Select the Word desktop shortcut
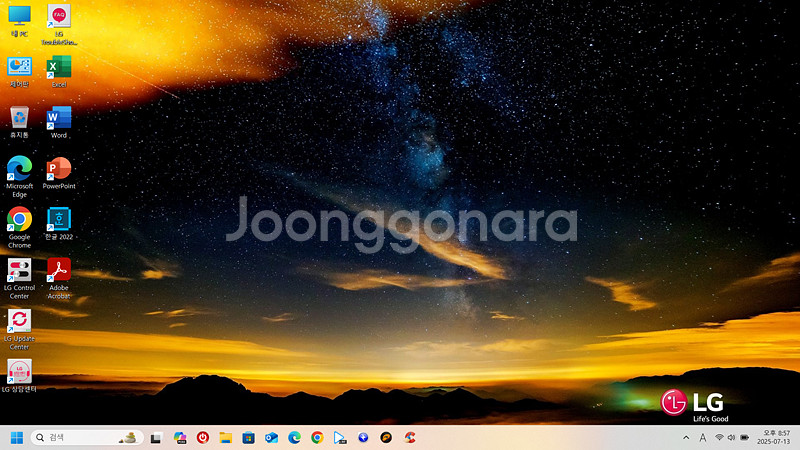 tap(59, 122)
